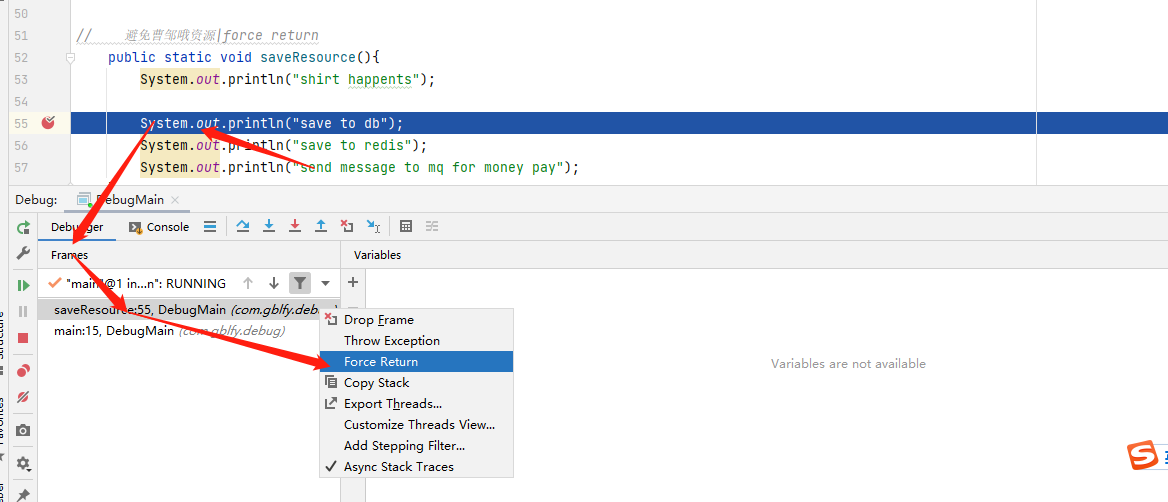Click the camera thread dump icon
The image size is (1168, 502).
click(23, 430)
